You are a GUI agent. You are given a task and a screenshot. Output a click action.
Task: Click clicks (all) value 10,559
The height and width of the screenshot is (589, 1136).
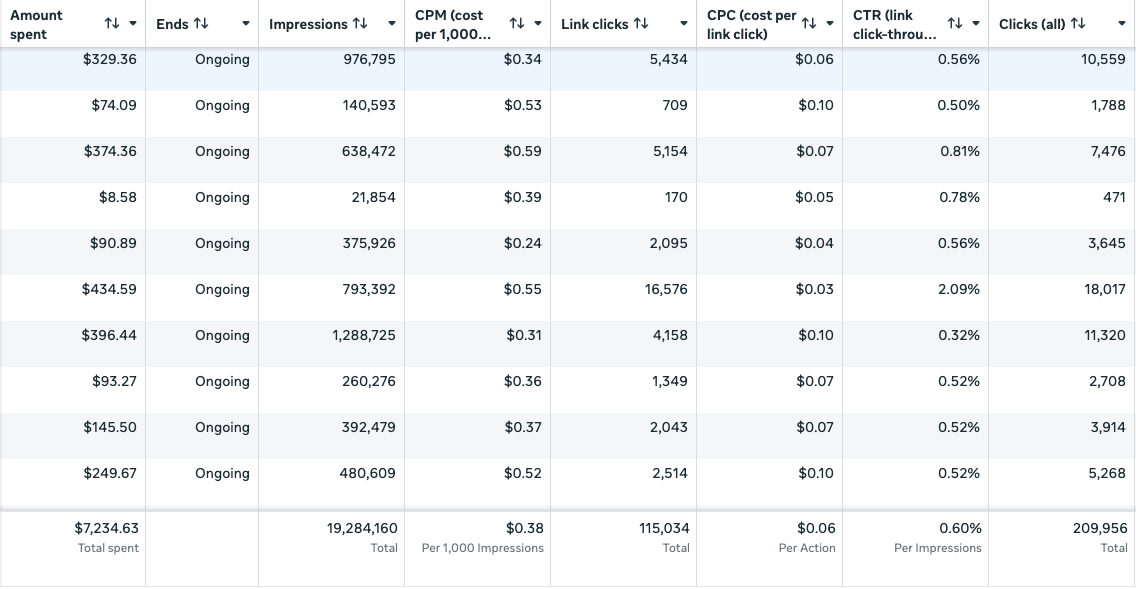click(1103, 59)
